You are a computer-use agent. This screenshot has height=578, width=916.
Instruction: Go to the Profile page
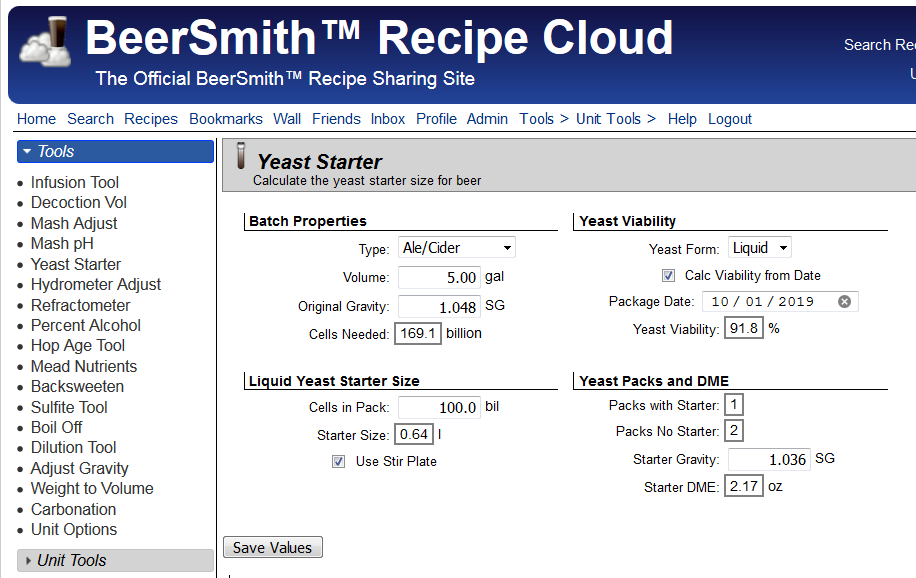pyautogui.click(x=436, y=119)
